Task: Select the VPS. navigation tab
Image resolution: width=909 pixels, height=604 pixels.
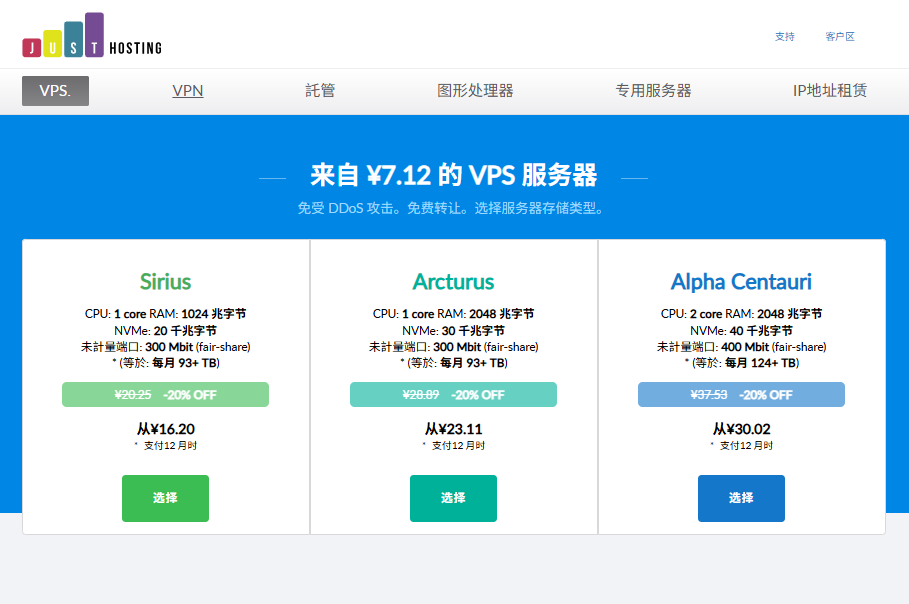Action: 55,91
